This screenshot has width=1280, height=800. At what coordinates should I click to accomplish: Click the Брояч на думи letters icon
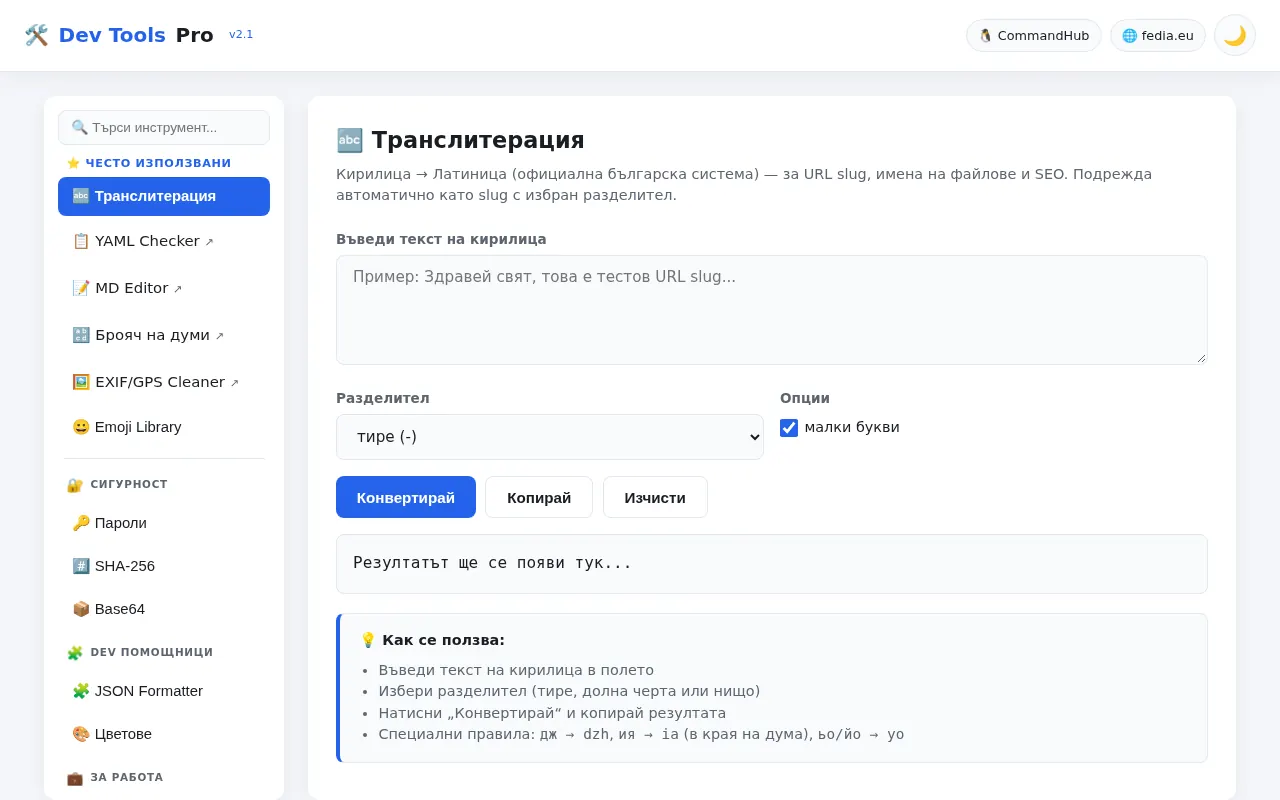pos(81,335)
